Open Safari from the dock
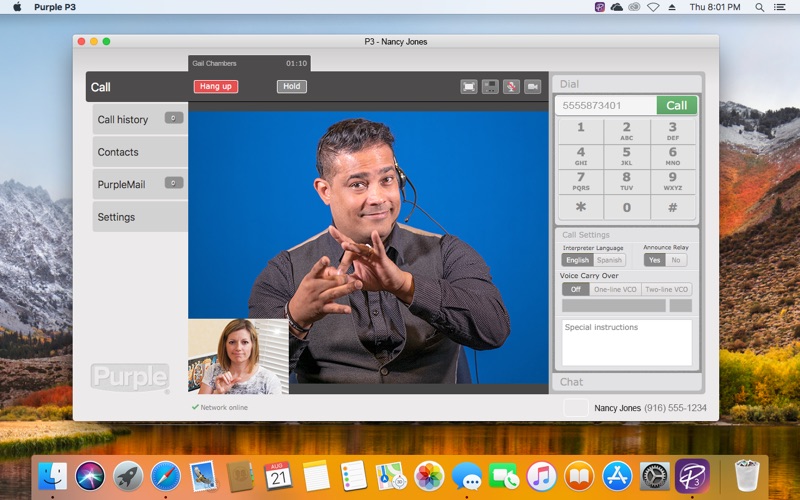 165,476
